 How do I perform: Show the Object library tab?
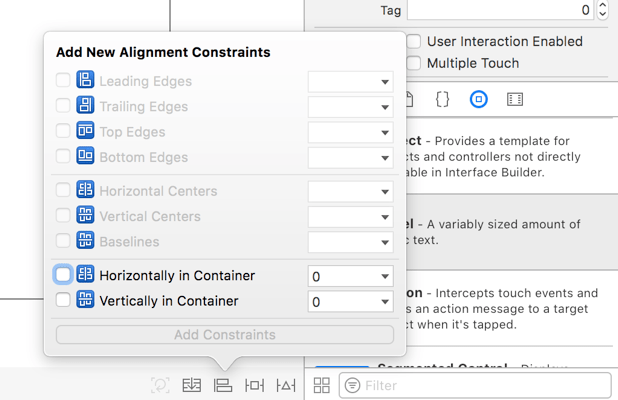pos(479,100)
